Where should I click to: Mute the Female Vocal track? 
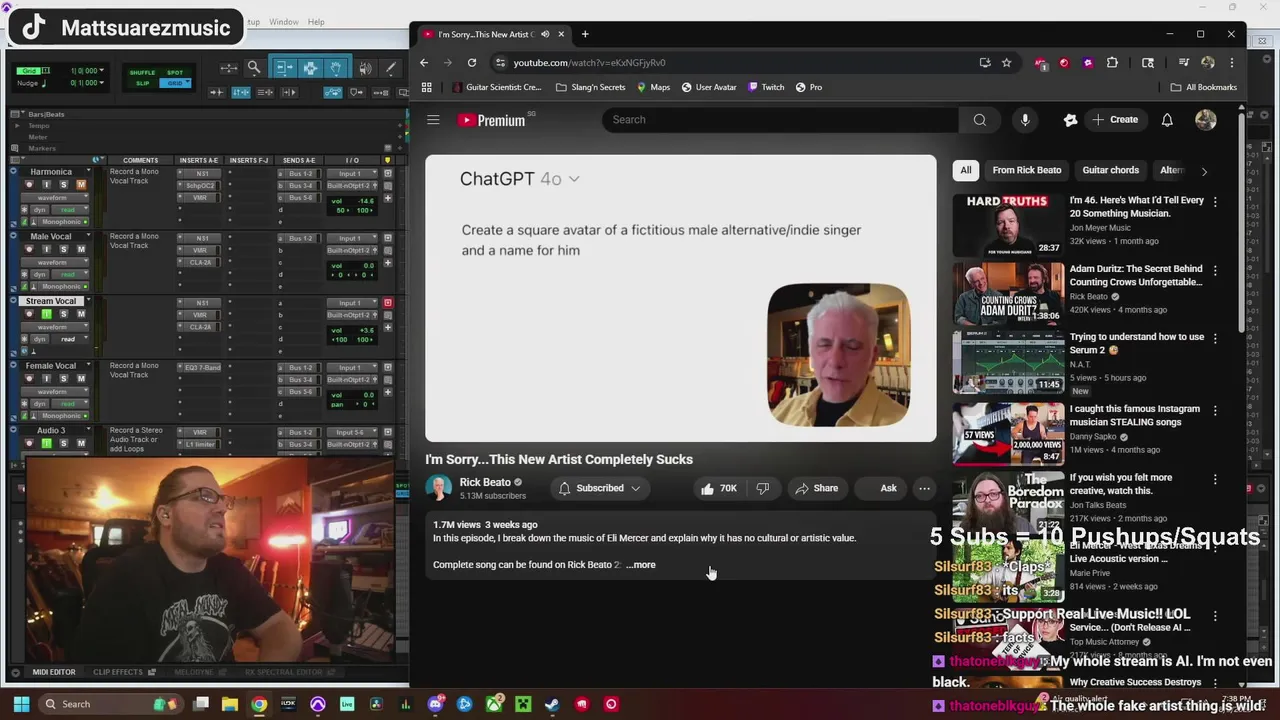[81, 378]
